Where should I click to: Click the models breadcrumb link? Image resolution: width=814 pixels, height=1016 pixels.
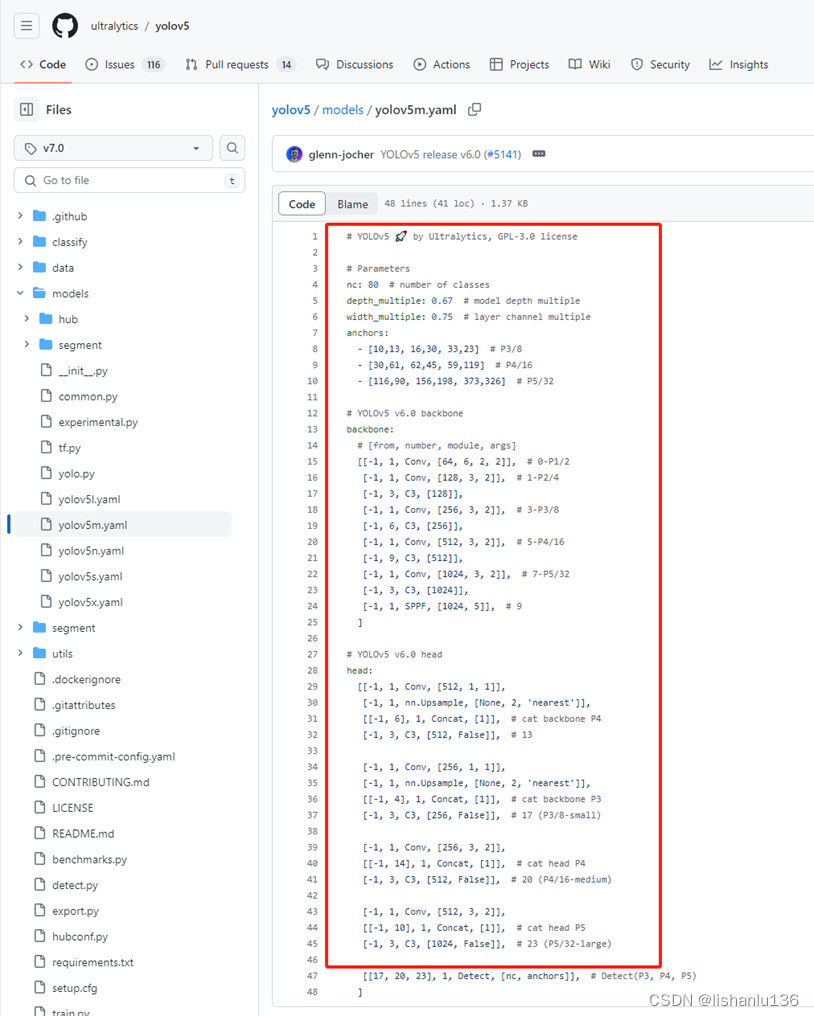coord(343,110)
